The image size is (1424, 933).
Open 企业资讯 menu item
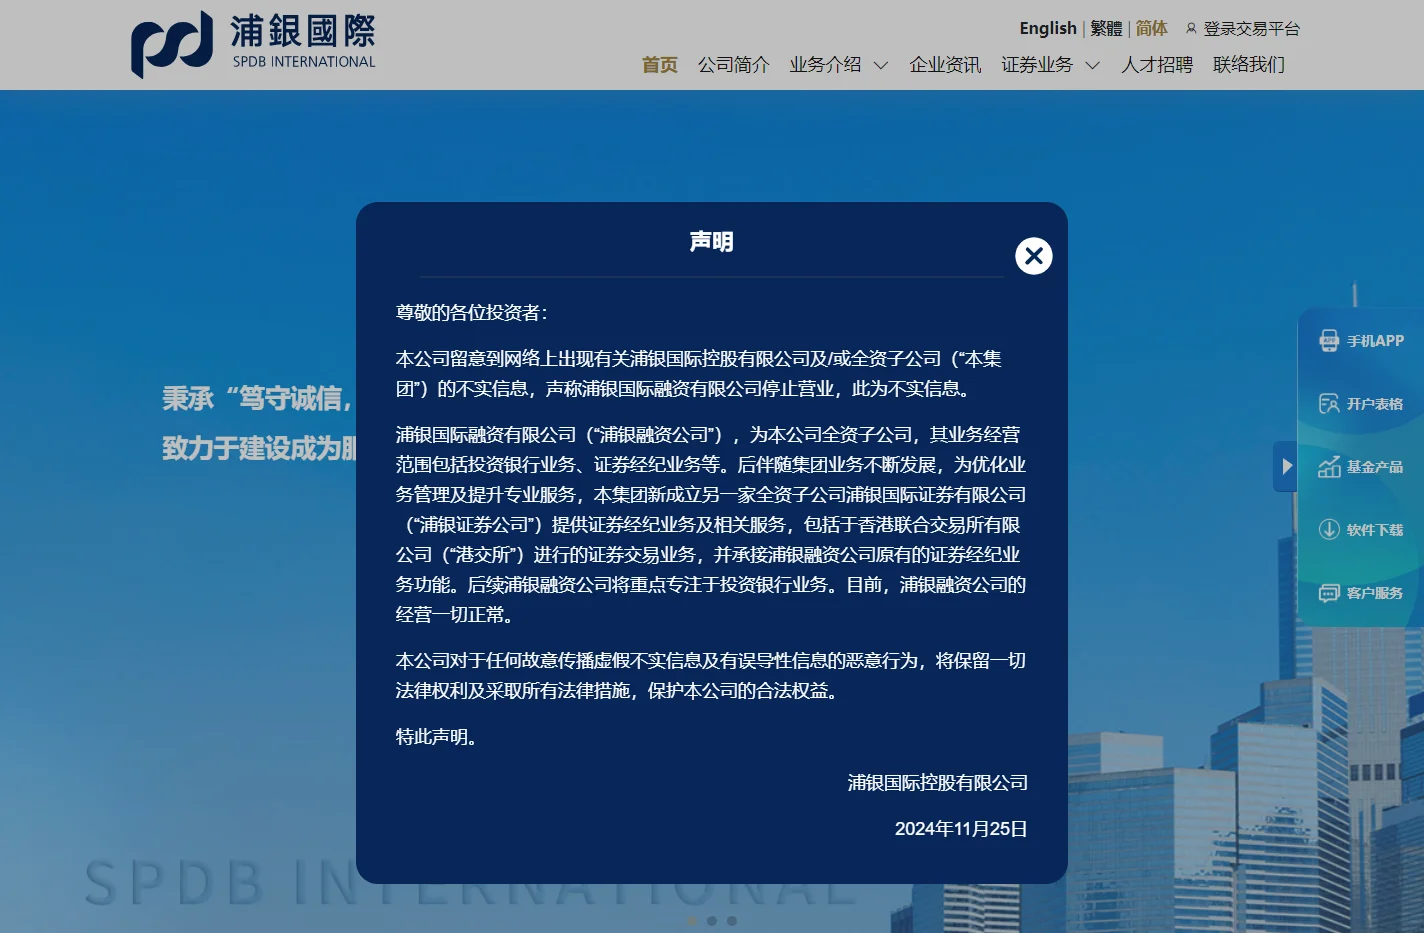pyautogui.click(x=945, y=65)
